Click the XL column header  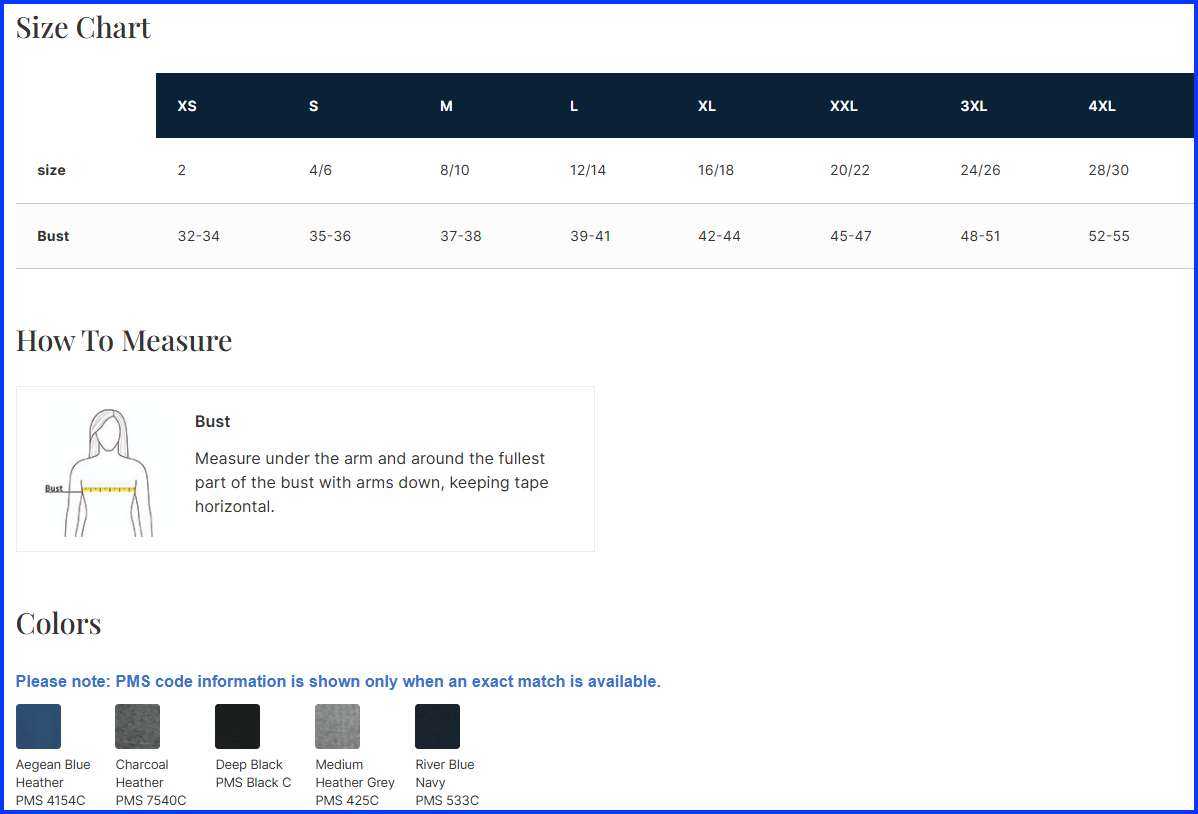(706, 106)
